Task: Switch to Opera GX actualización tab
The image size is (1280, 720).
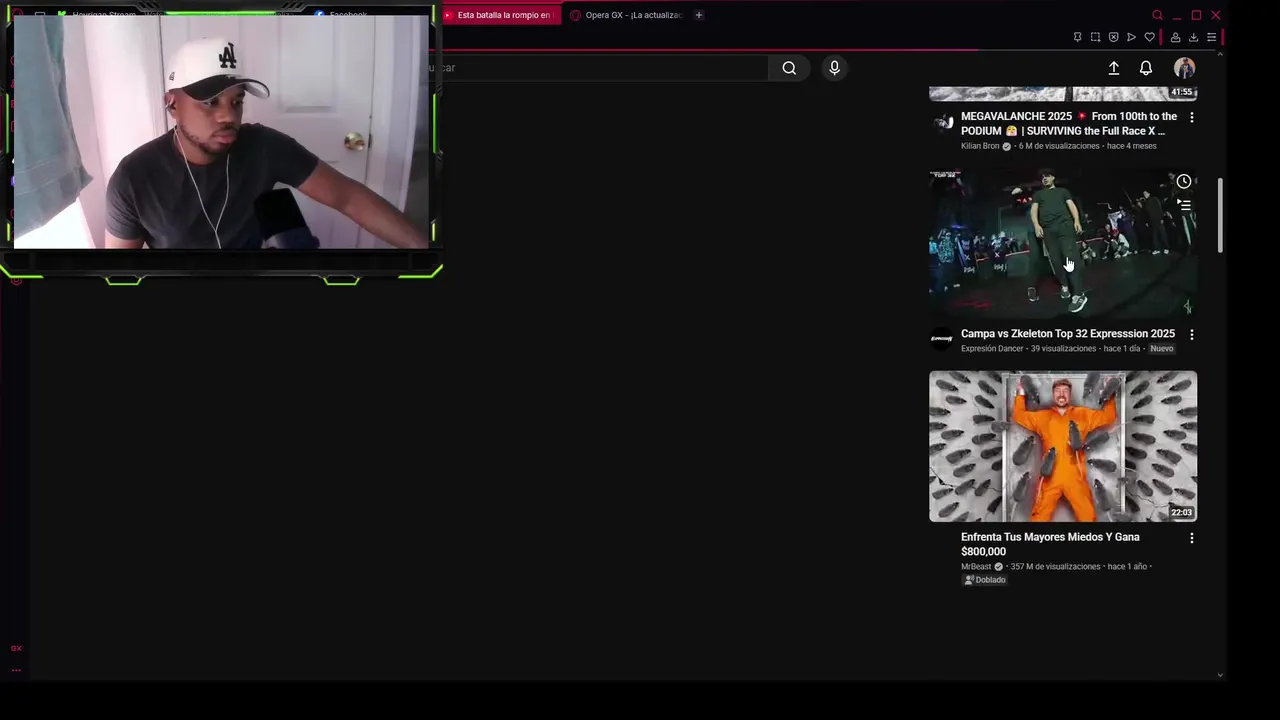Action: 626,15
